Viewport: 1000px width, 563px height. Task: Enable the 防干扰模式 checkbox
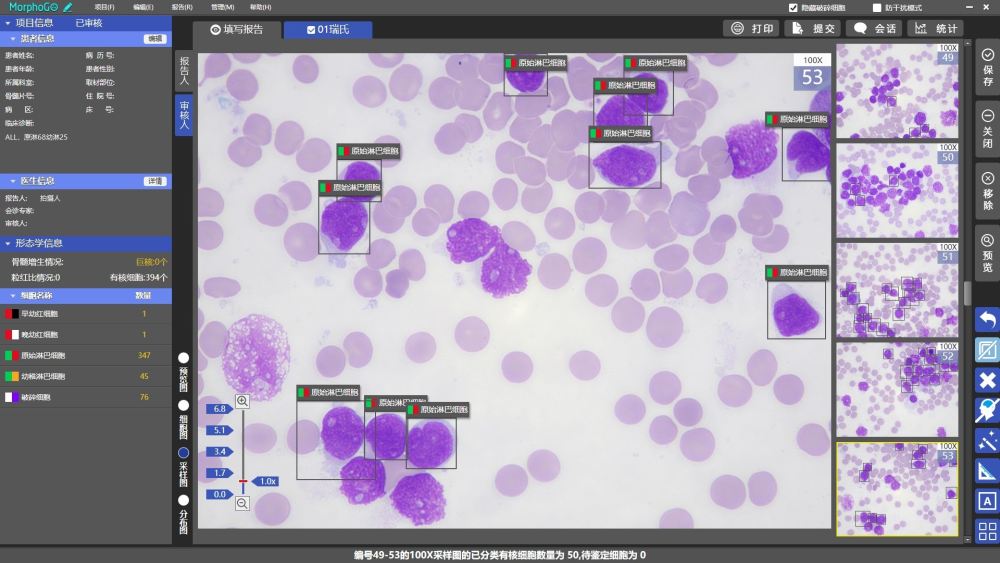point(877,8)
